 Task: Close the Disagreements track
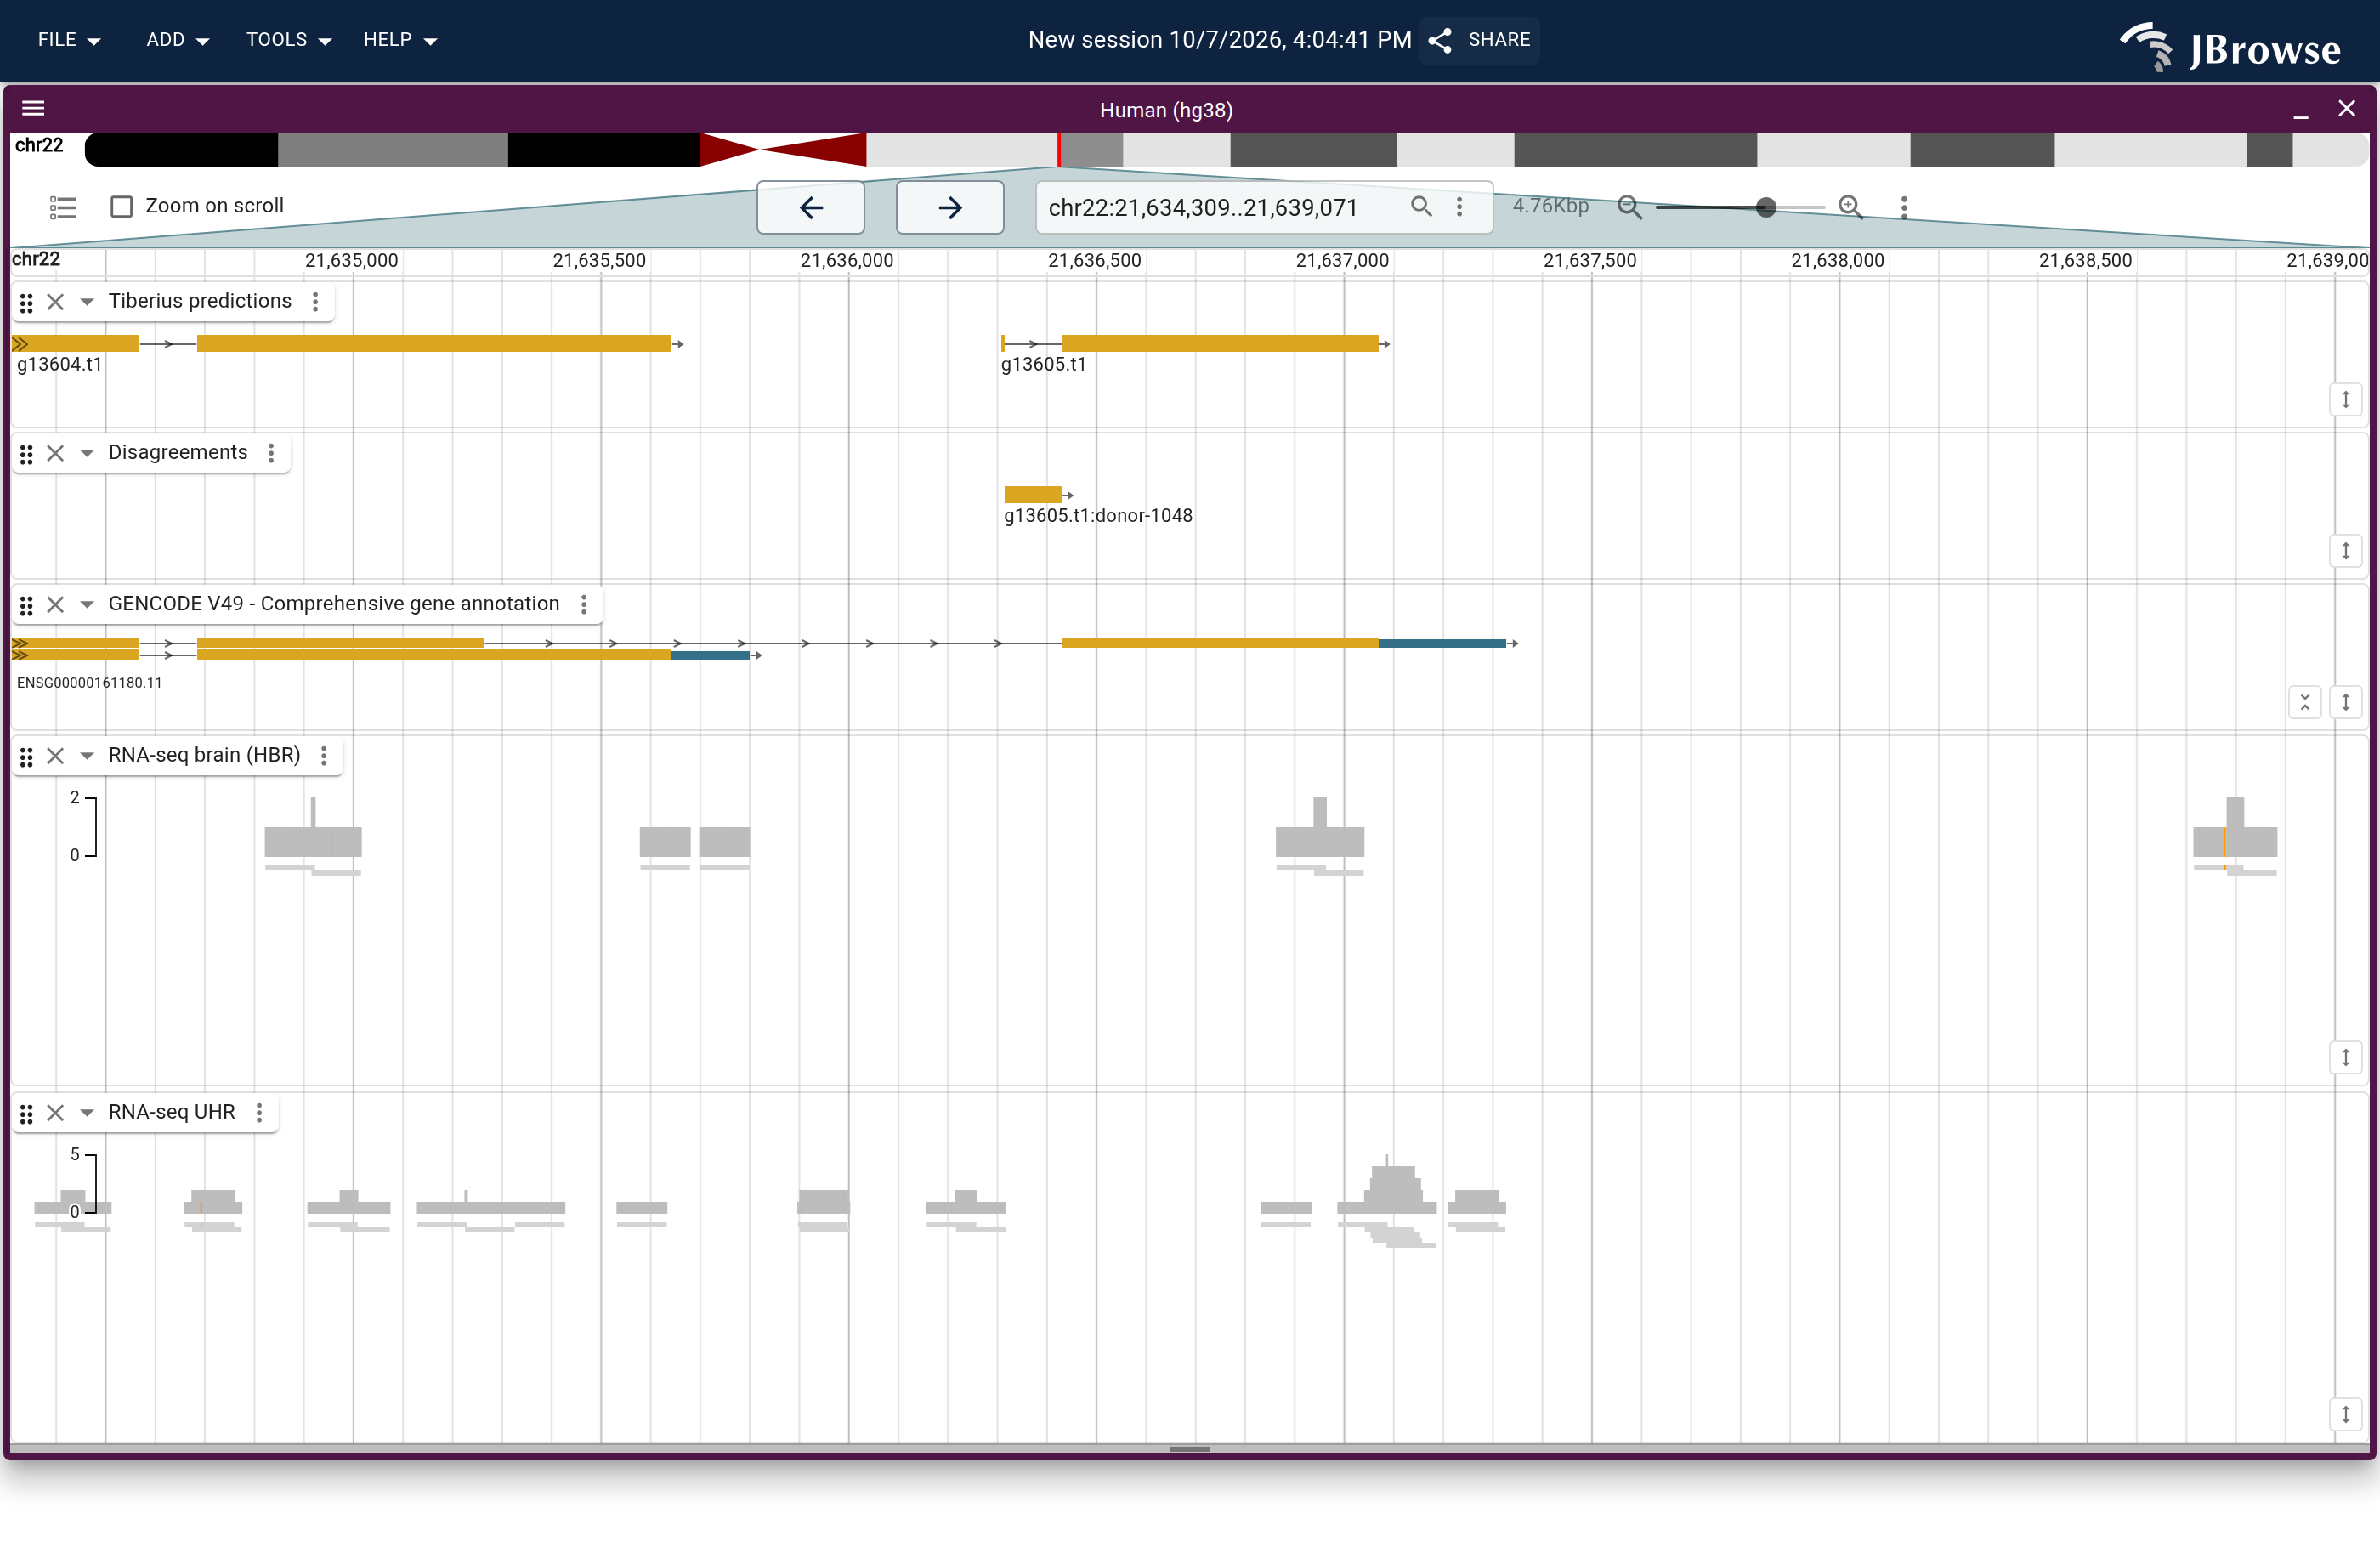point(56,453)
